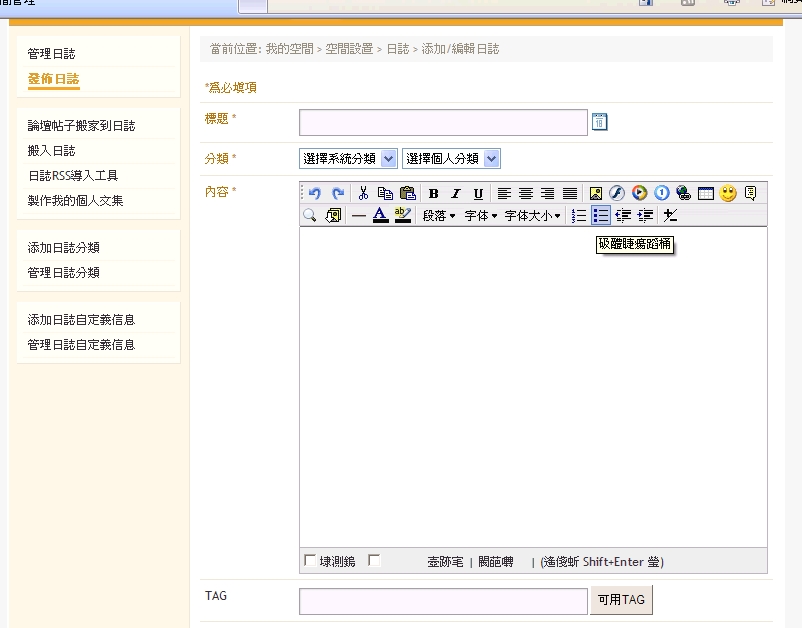Click the 可用TAG button
Image resolution: width=802 pixels, height=628 pixels.
click(621, 600)
